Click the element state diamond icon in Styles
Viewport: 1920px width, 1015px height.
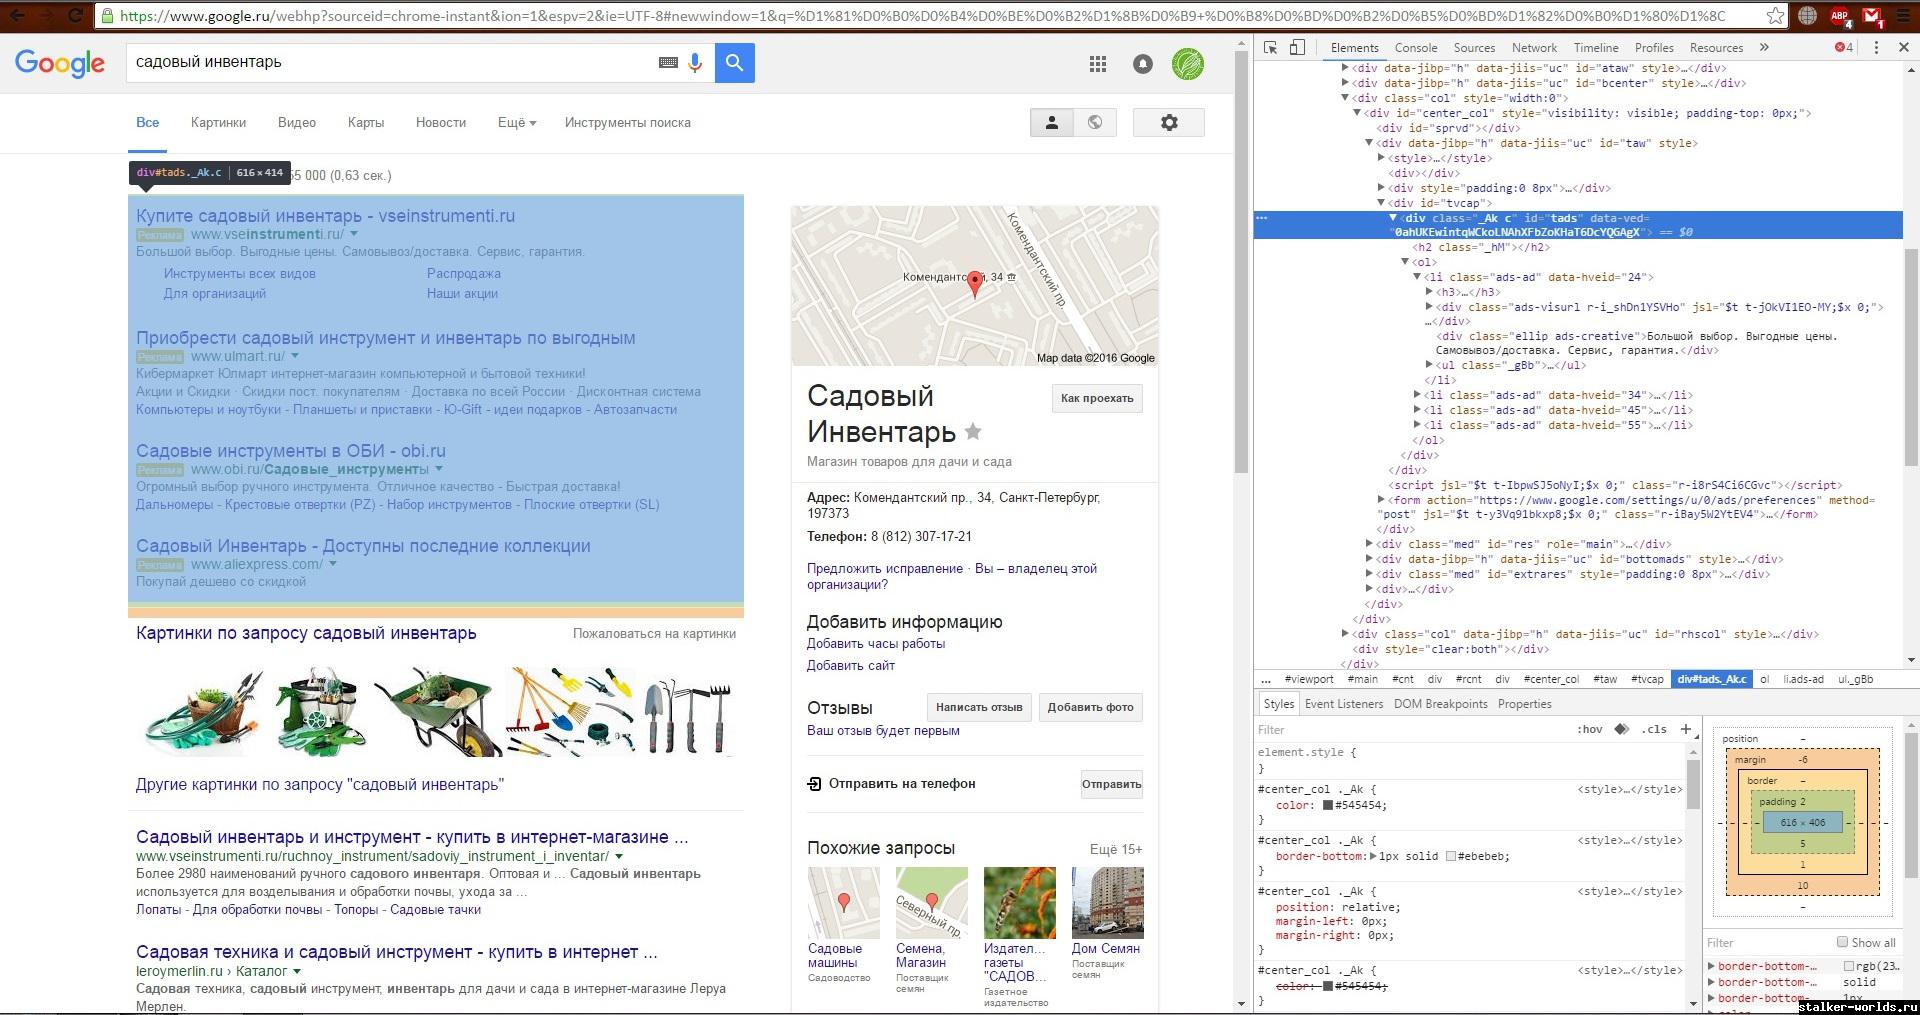[x=1622, y=729]
